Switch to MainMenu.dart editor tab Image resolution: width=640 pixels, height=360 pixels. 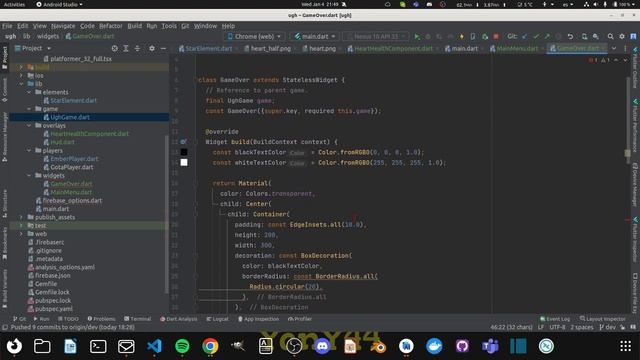pyautogui.click(x=516, y=48)
